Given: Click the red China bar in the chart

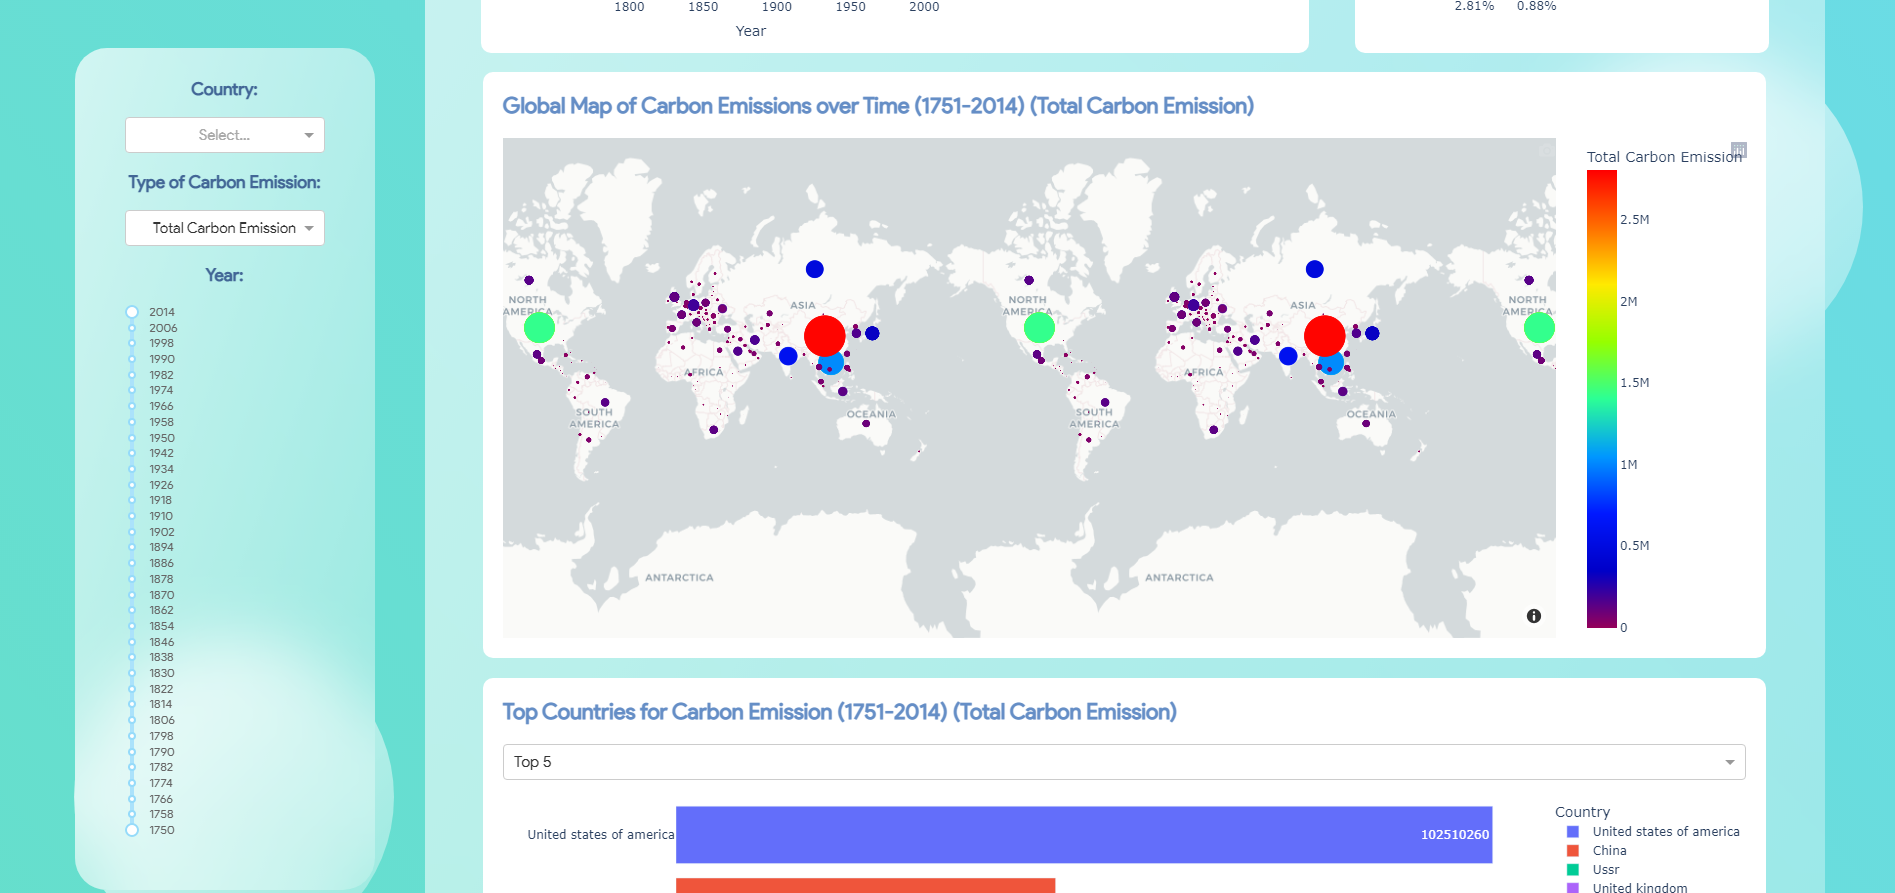Looking at the screenshot, I should (865, 886).
